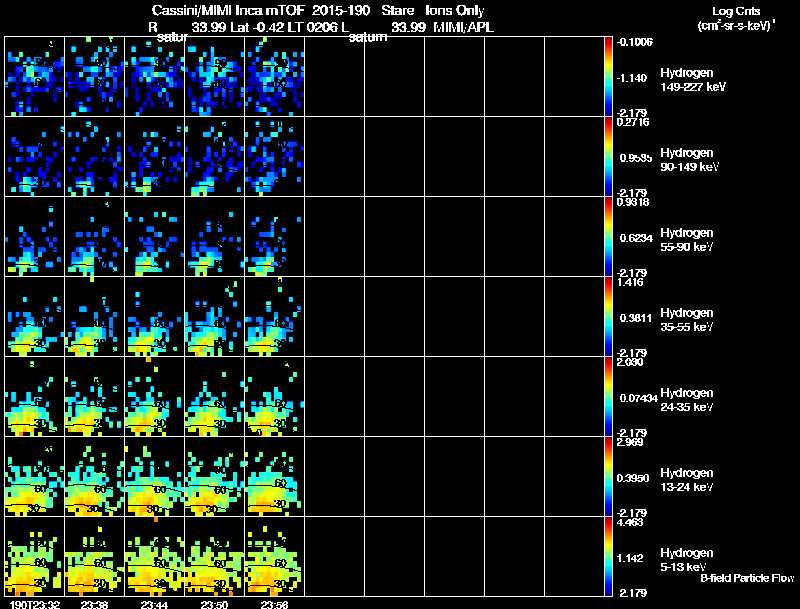Viewport: 800px width, 609px height.
Task: Select the 90-149 keV image at 23:38
Action: coord(94,157)
